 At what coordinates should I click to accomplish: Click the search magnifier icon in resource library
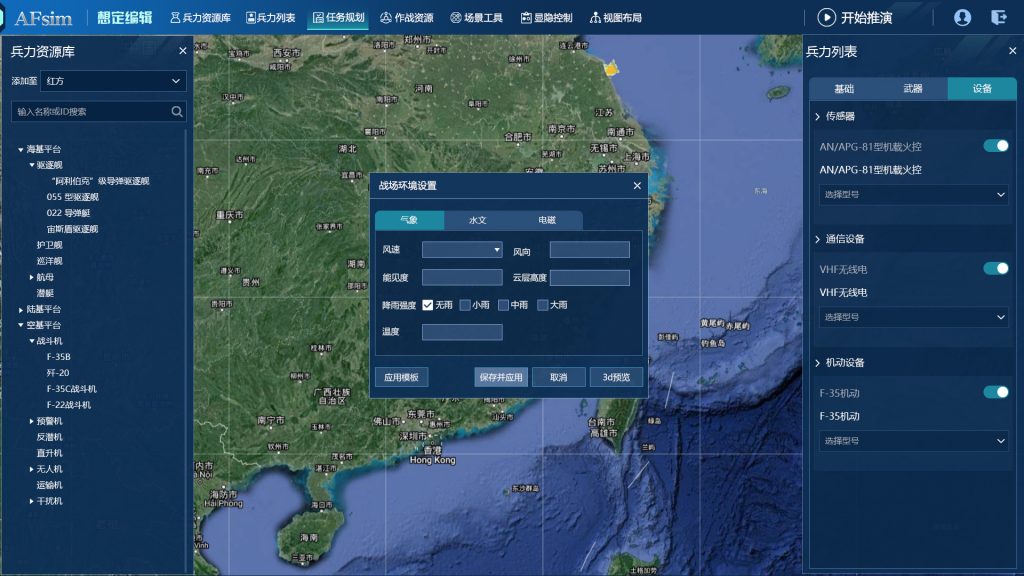click(x=177, y=112)
